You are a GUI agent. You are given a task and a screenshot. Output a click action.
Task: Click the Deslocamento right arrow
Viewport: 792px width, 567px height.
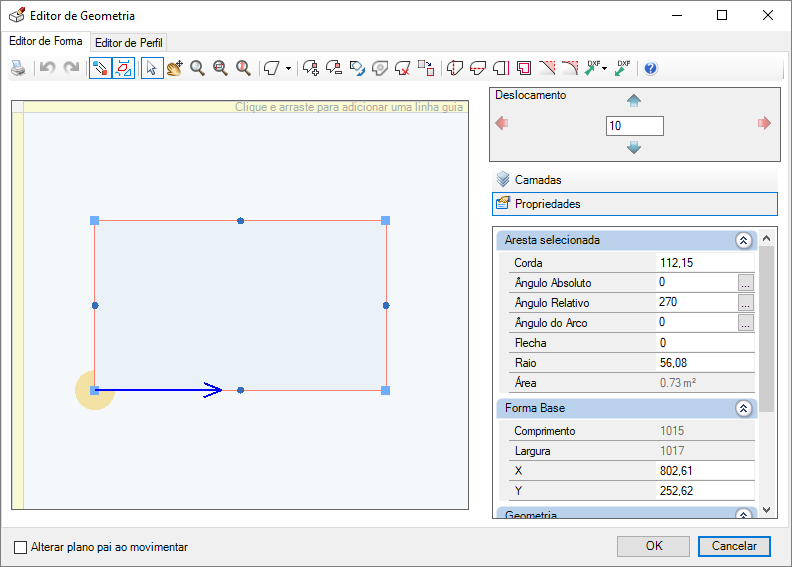tap(764, 123)
